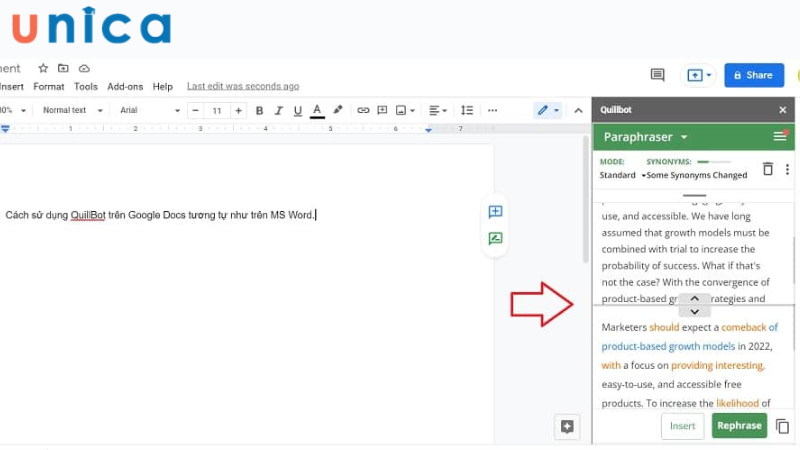Open the highlight color tool
Viewport: 800px width, 450px height.
(x=338, y=110)
